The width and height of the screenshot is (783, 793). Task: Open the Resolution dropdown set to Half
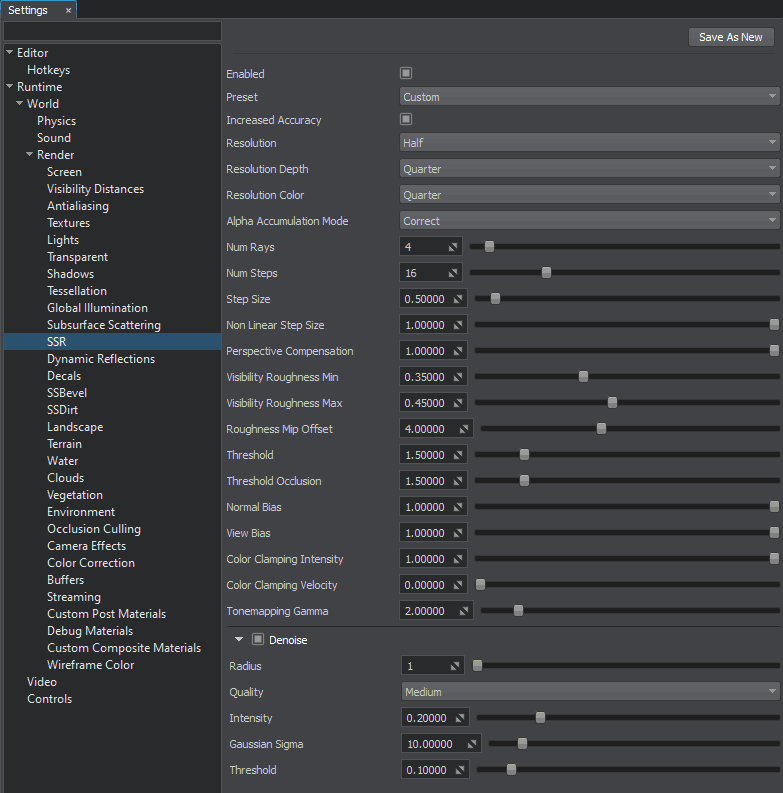point(589,143)
